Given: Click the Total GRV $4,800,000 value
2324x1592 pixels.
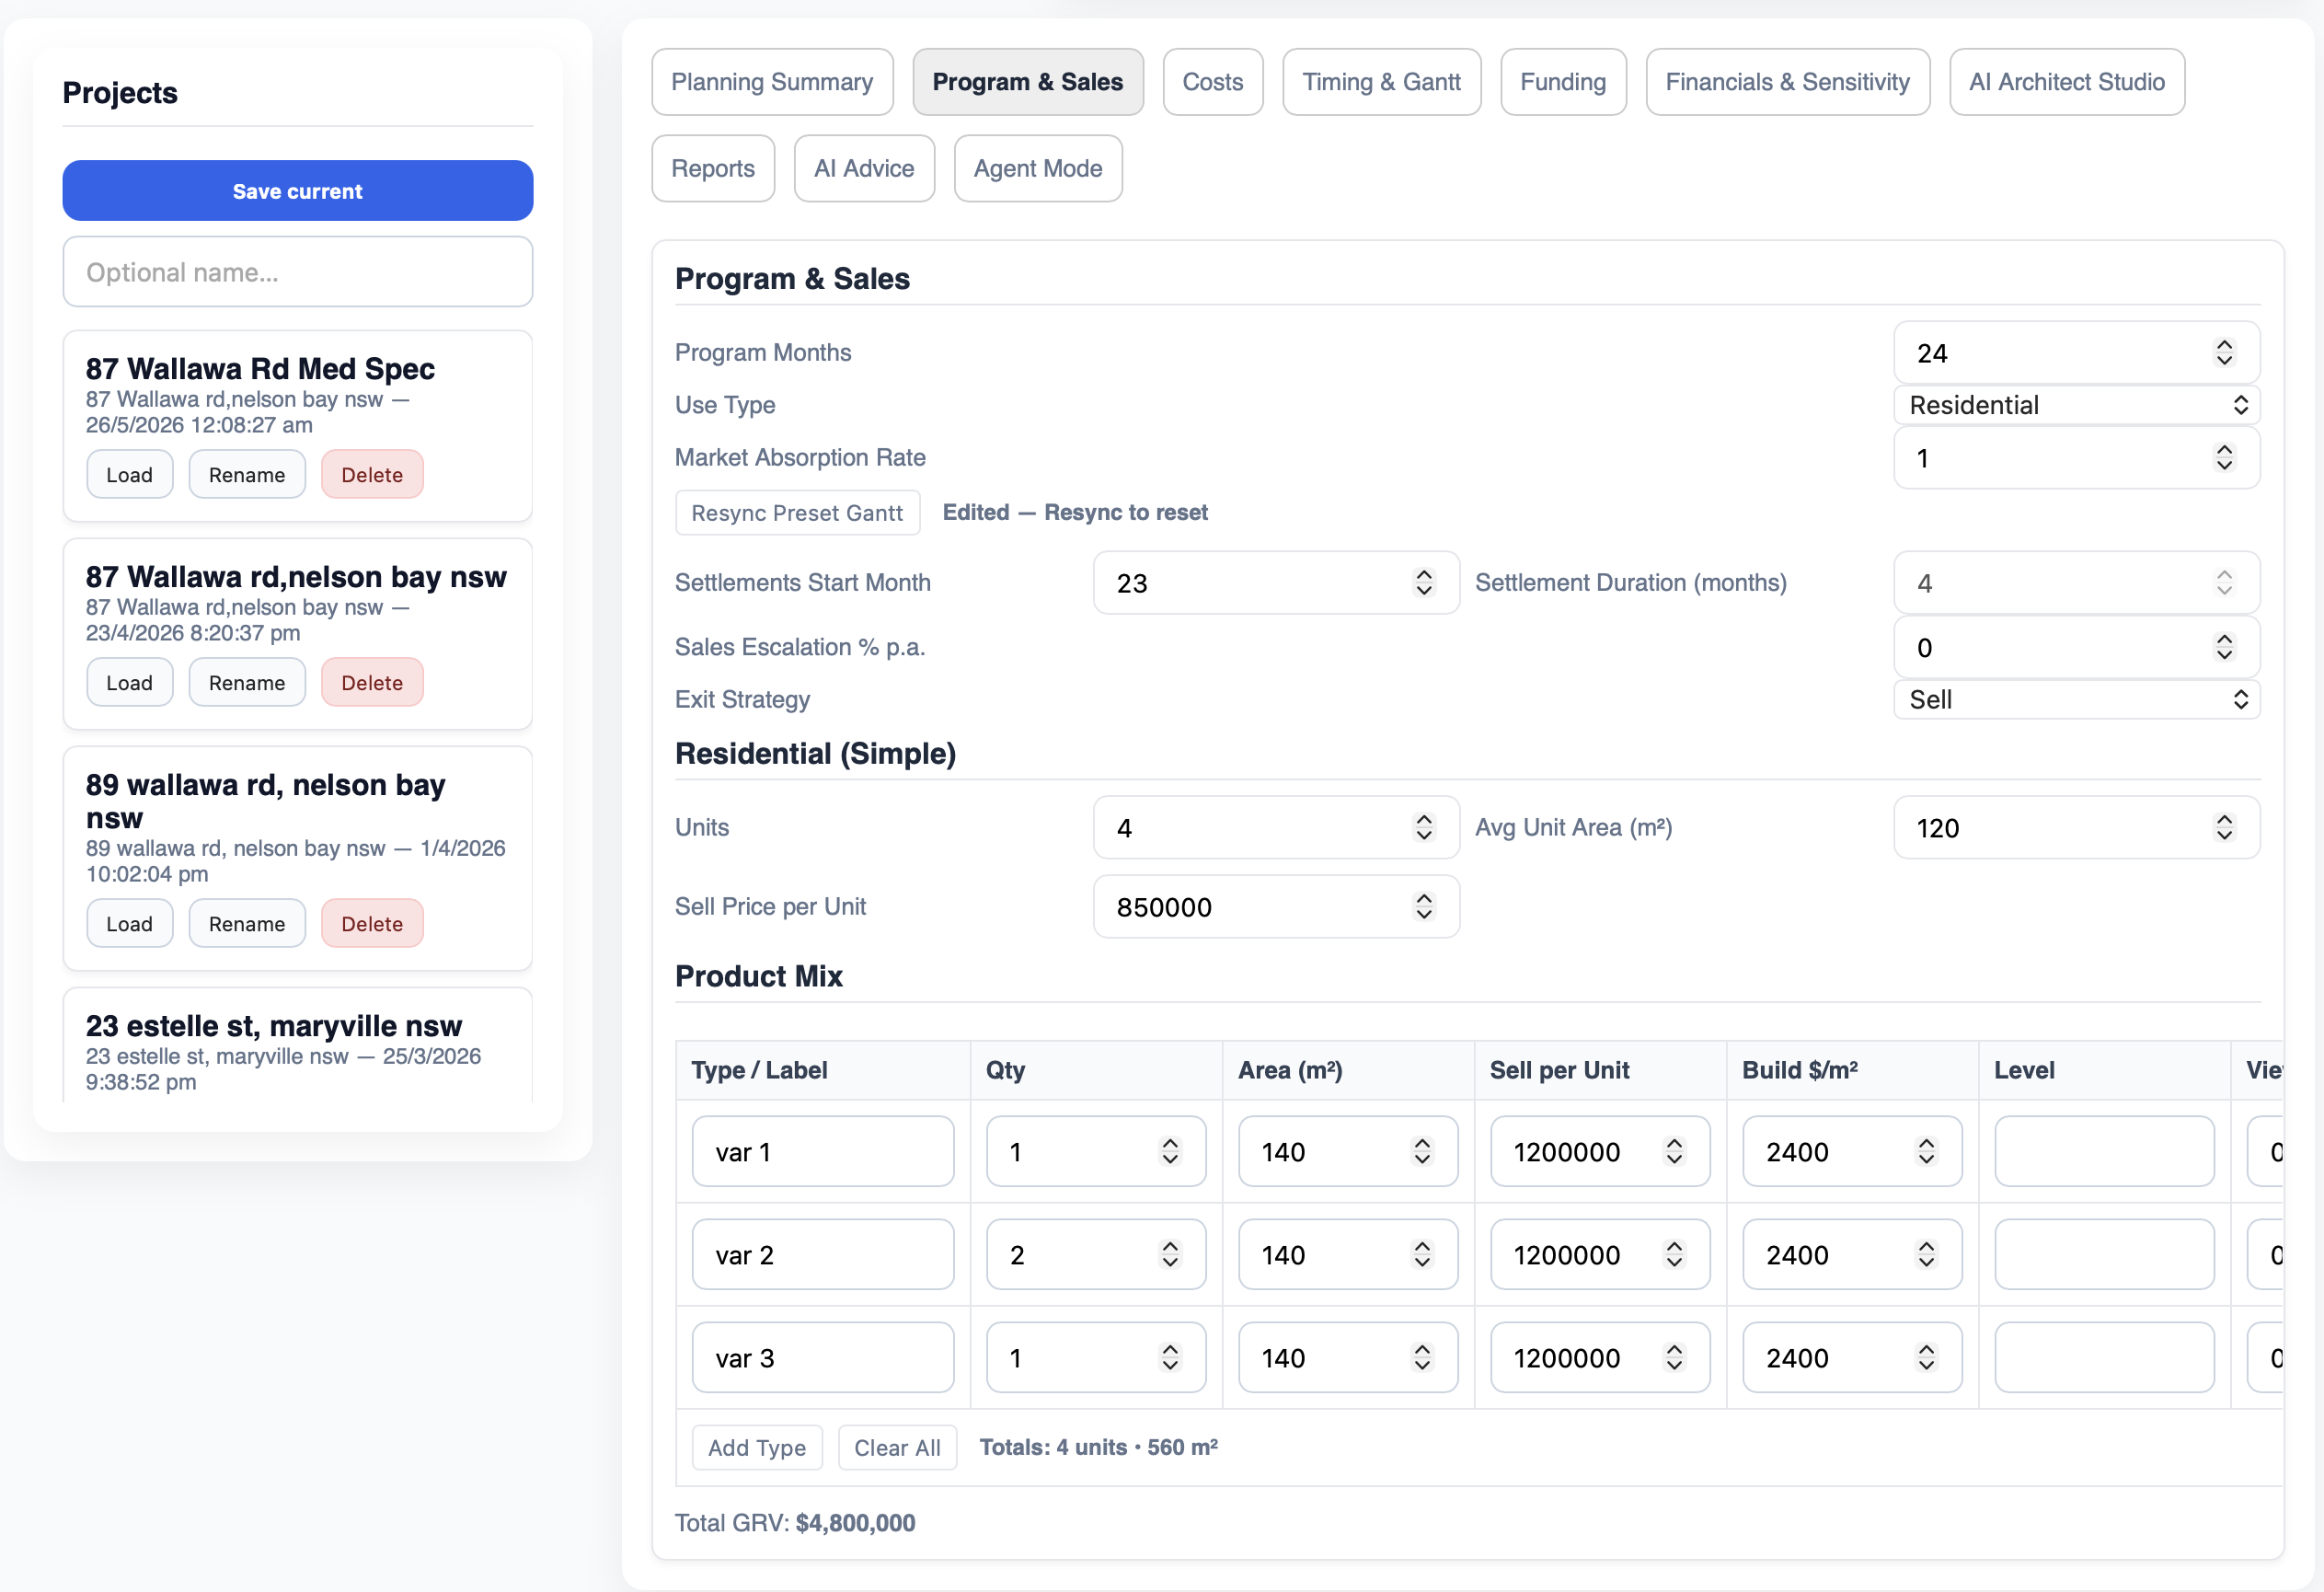Looking at the screenshot, I should (x=855, y=1521).
